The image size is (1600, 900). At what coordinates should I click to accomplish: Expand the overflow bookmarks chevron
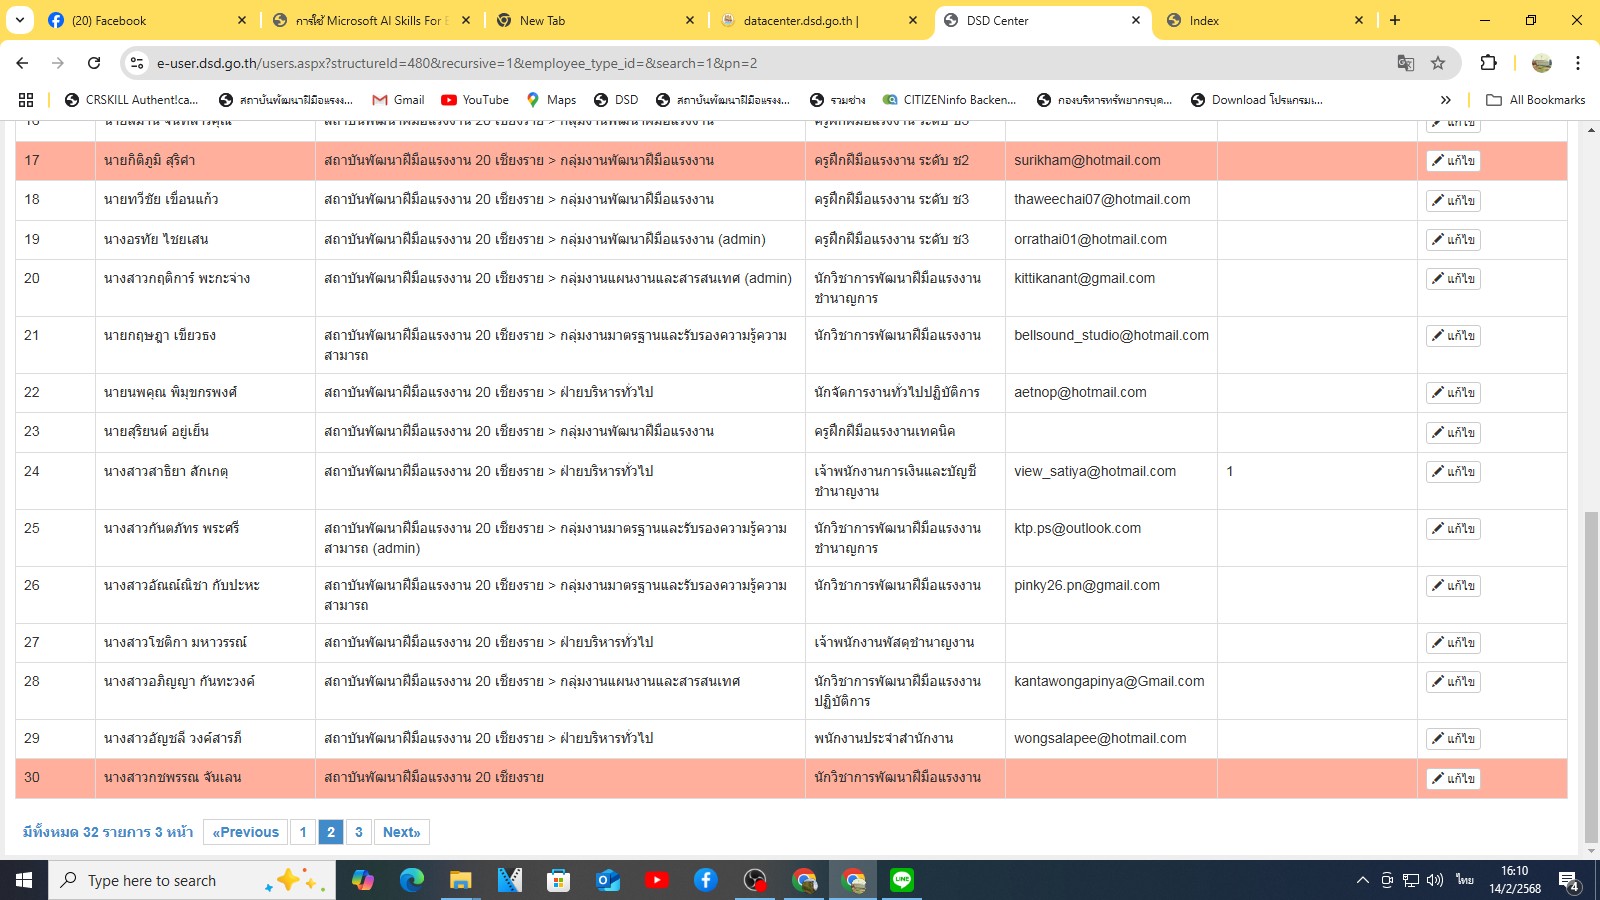pos(1445,100)
